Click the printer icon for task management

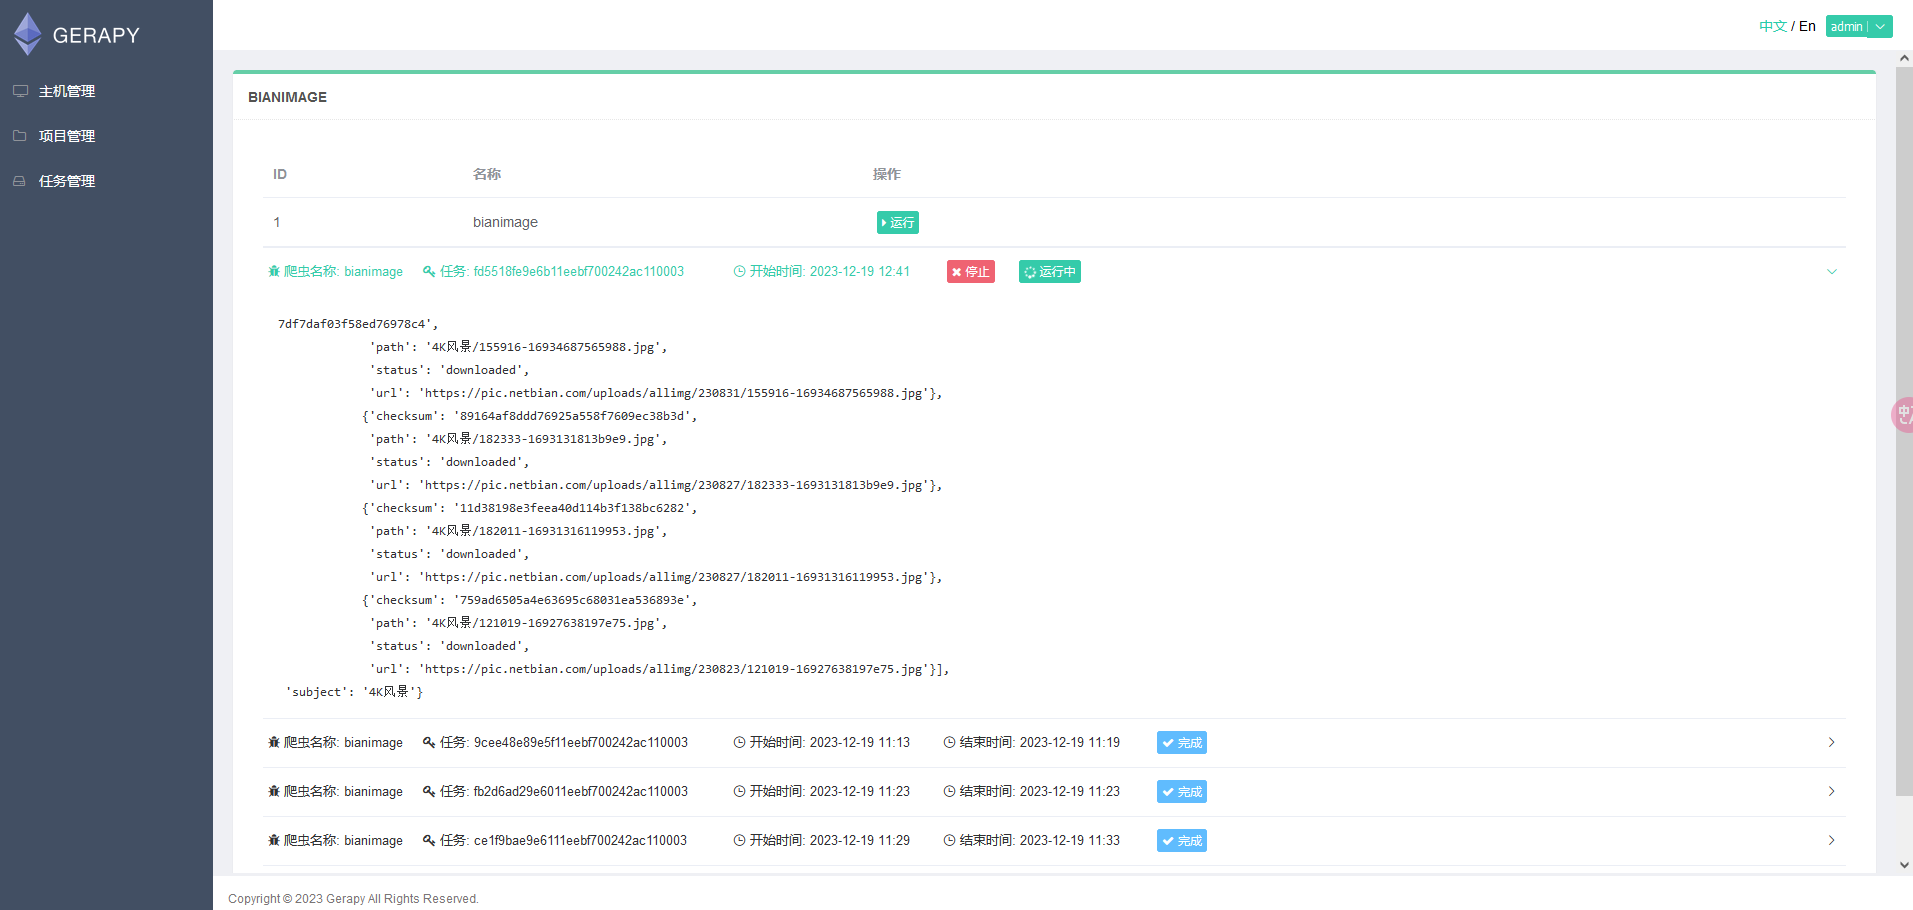click(x=20, y=181)
